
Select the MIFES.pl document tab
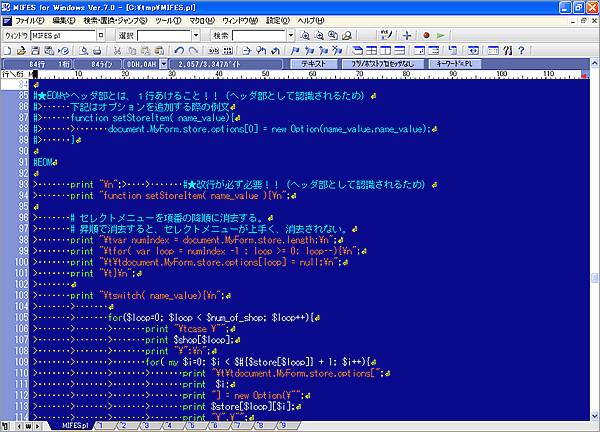pos(71,425)
